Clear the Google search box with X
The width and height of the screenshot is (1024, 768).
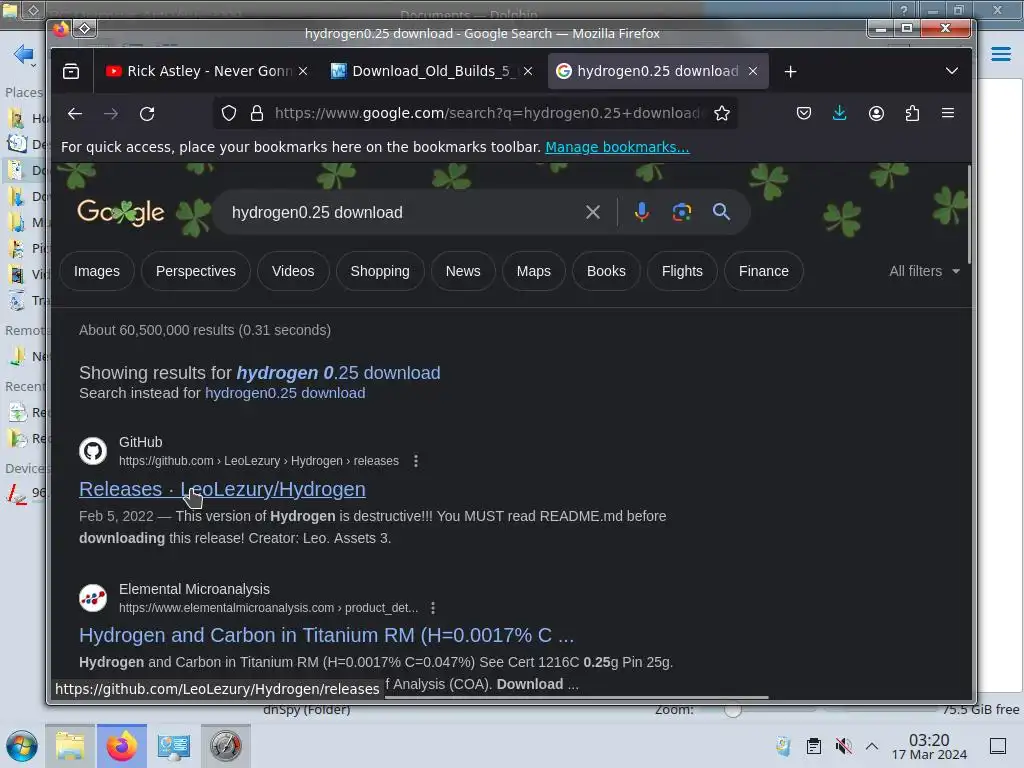pos(593,212)
